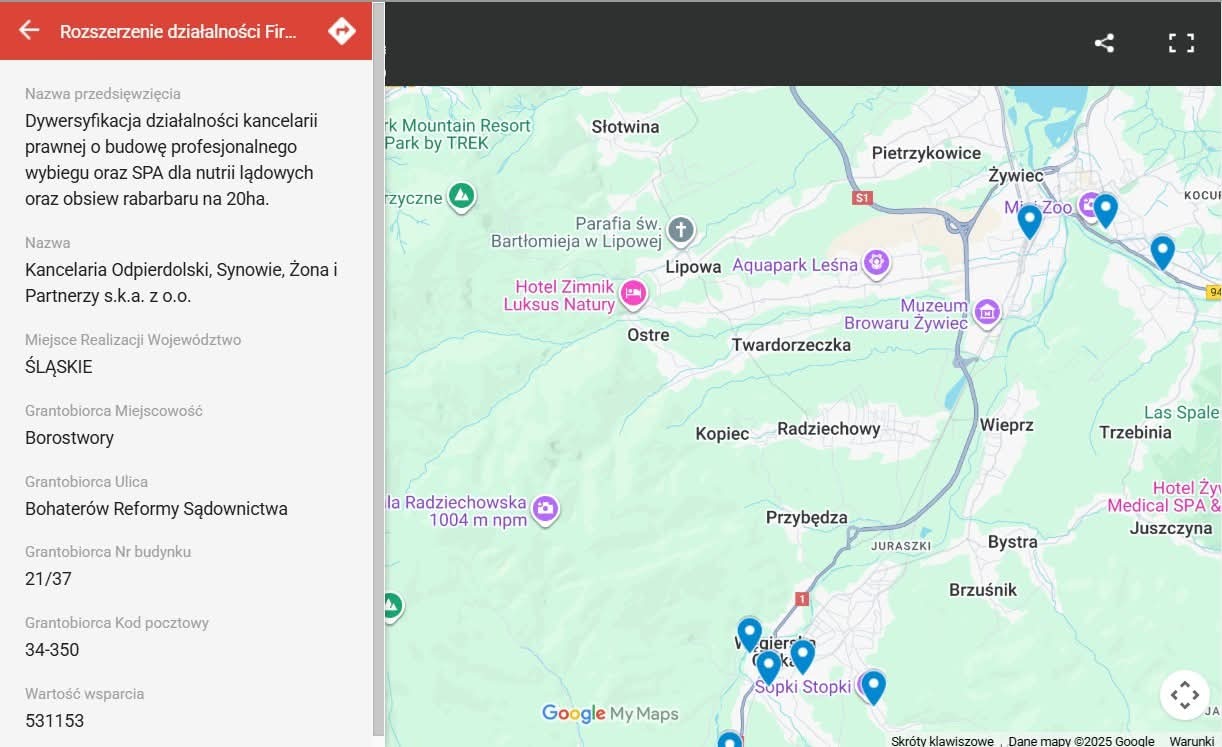Image resolution: width=1222 pixels, height=747 pixels.
Task: Click the share map icon
Action: pos(1104,43)
